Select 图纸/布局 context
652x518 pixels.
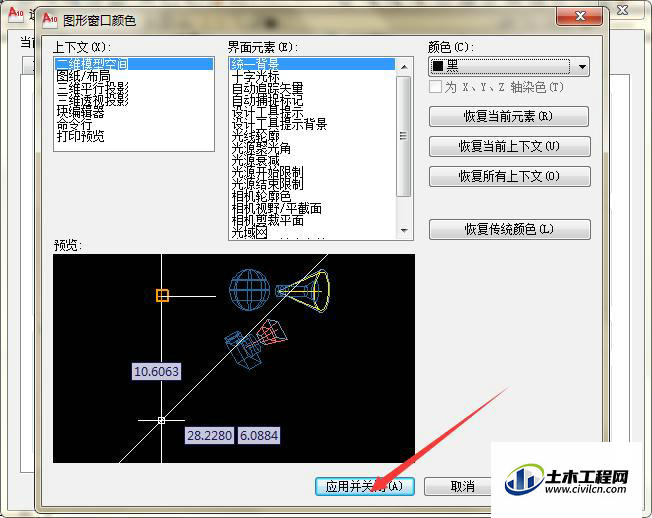tap(83, 76)
